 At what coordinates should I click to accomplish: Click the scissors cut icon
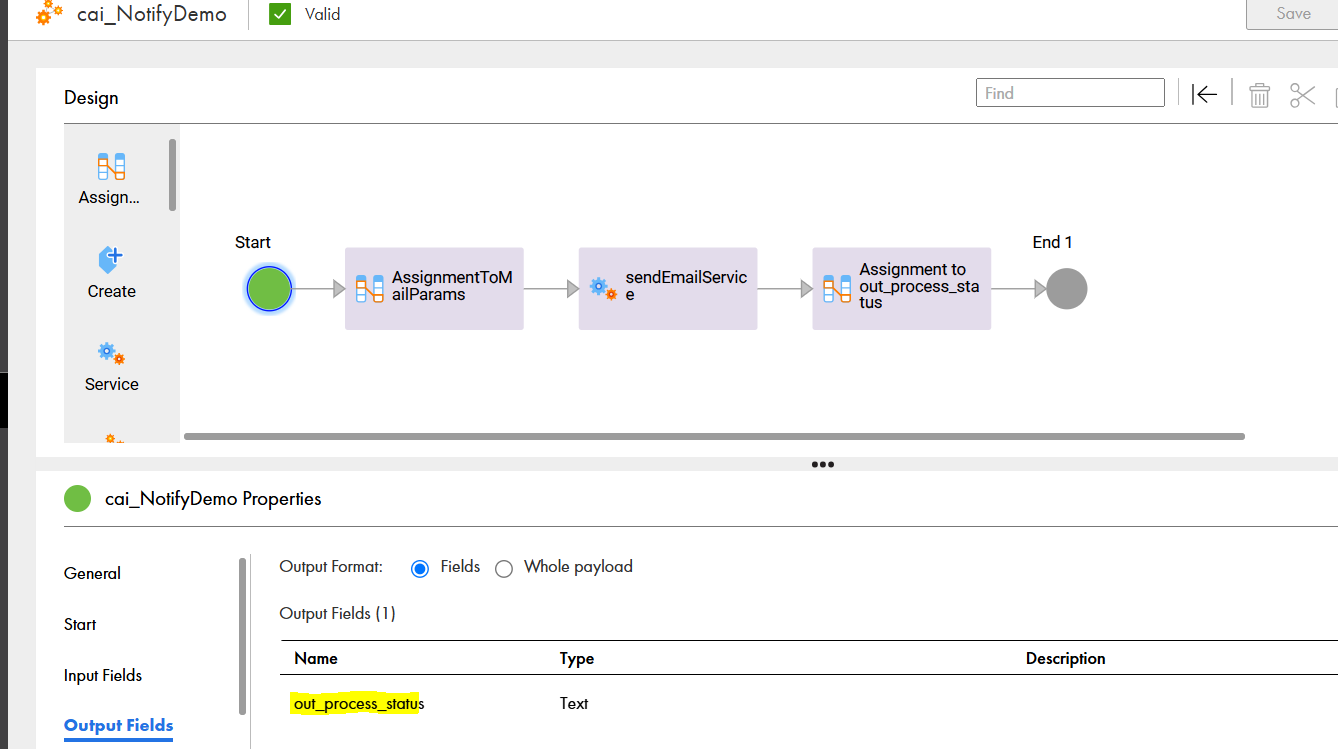(1302, 95)
